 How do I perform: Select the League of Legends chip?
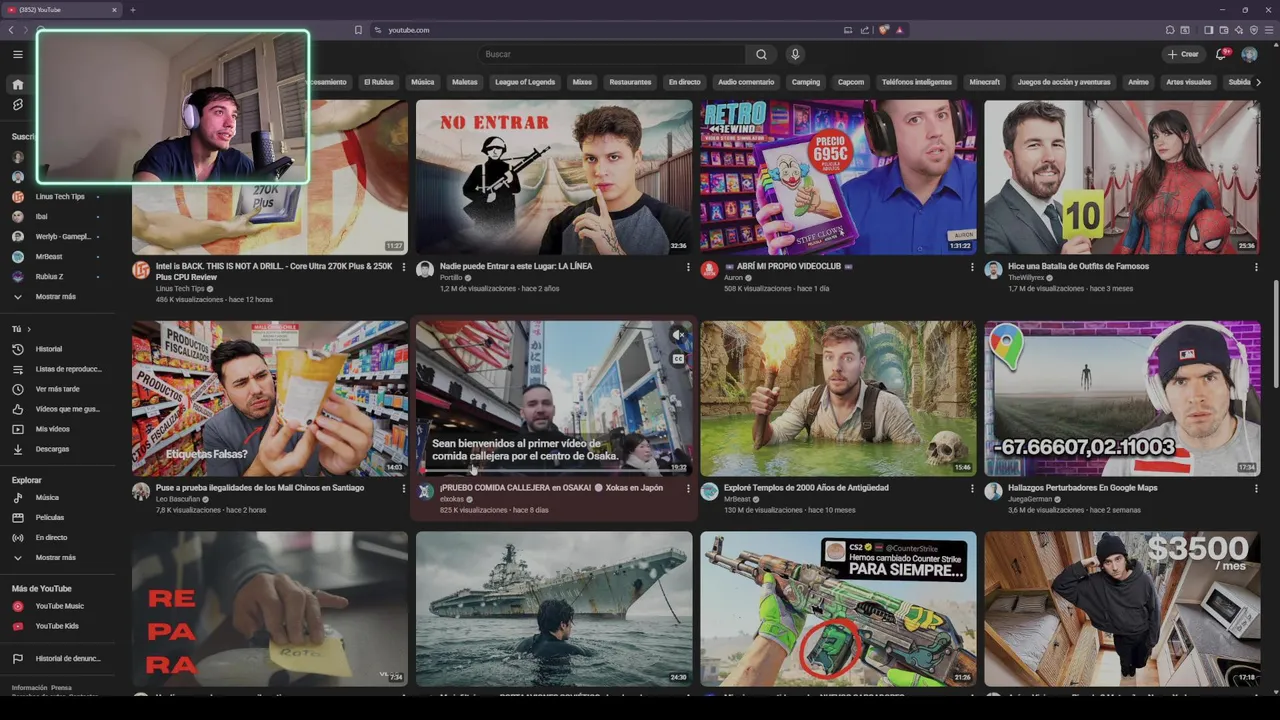click(x=525, y=82)
